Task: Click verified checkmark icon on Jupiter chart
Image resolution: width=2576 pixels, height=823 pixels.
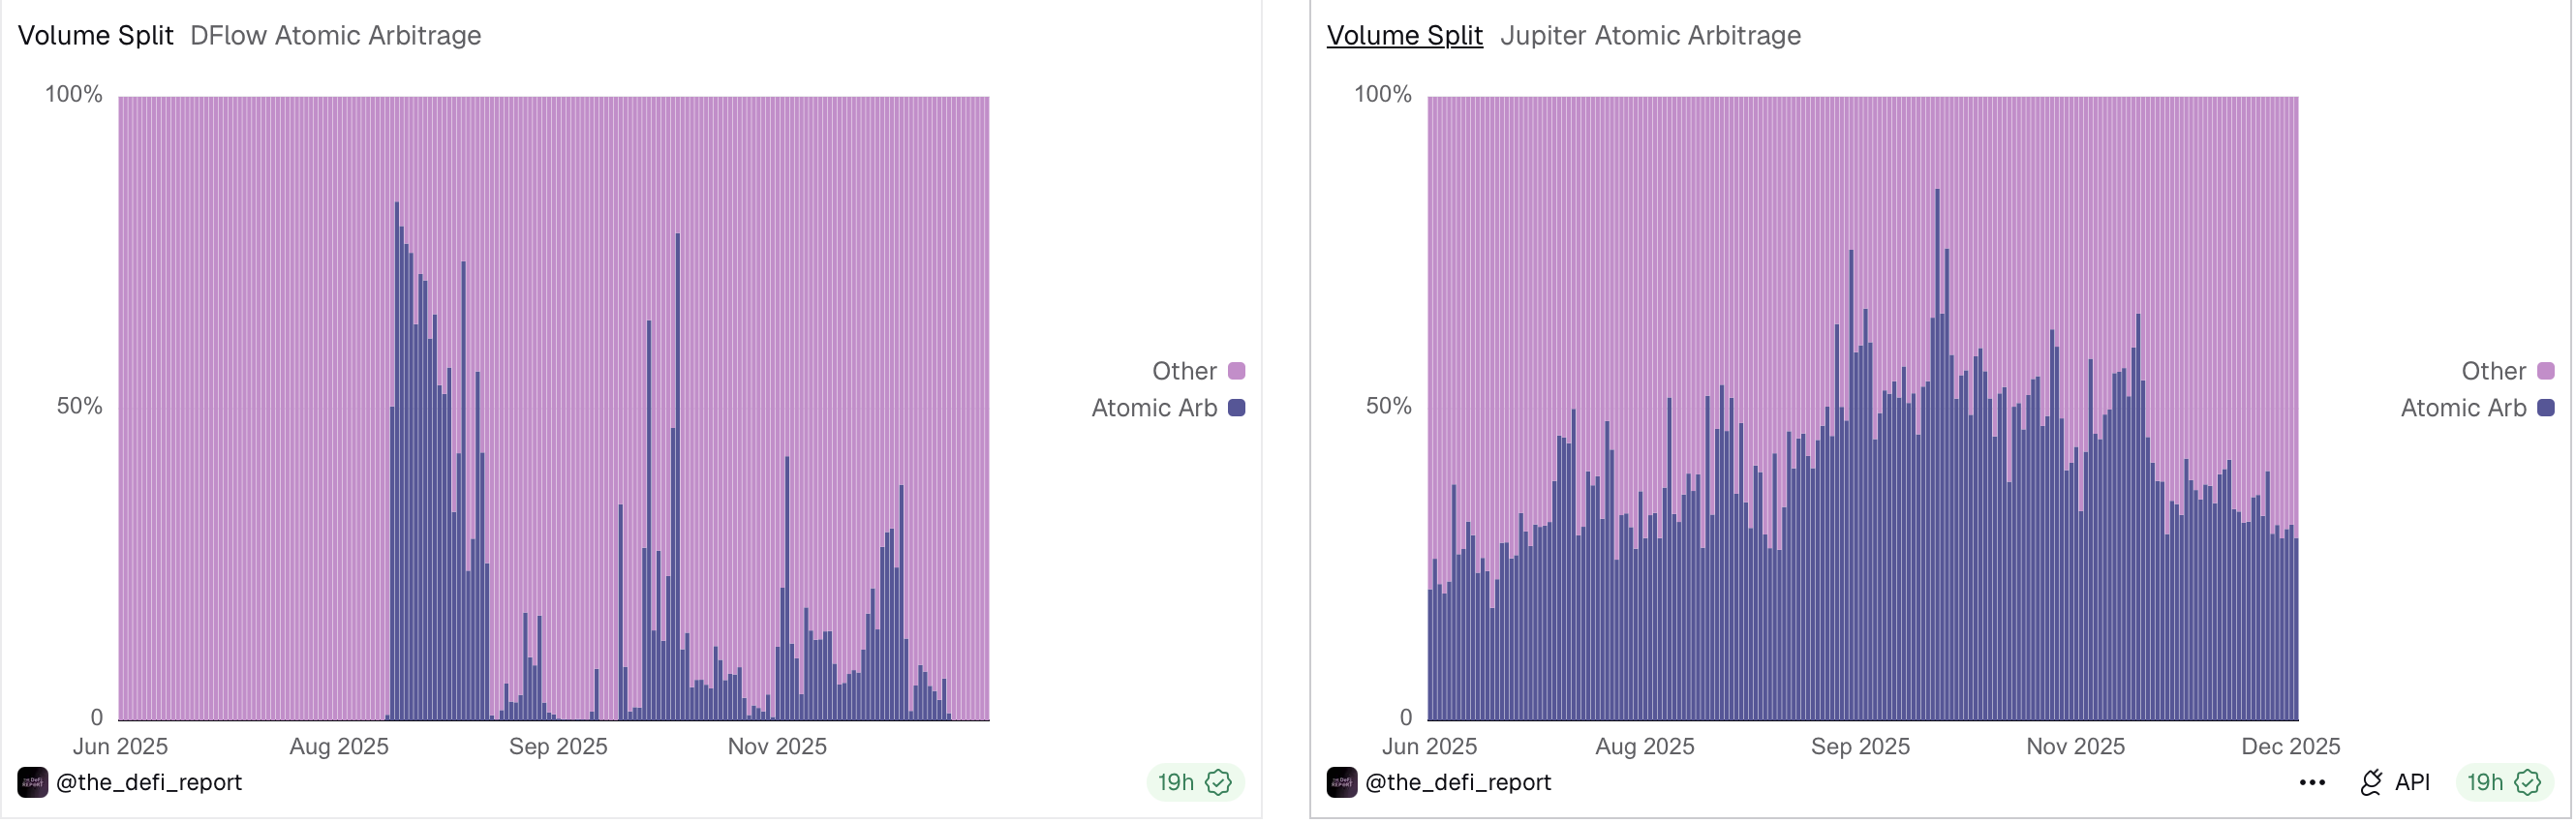Action: pos(2528,783)
